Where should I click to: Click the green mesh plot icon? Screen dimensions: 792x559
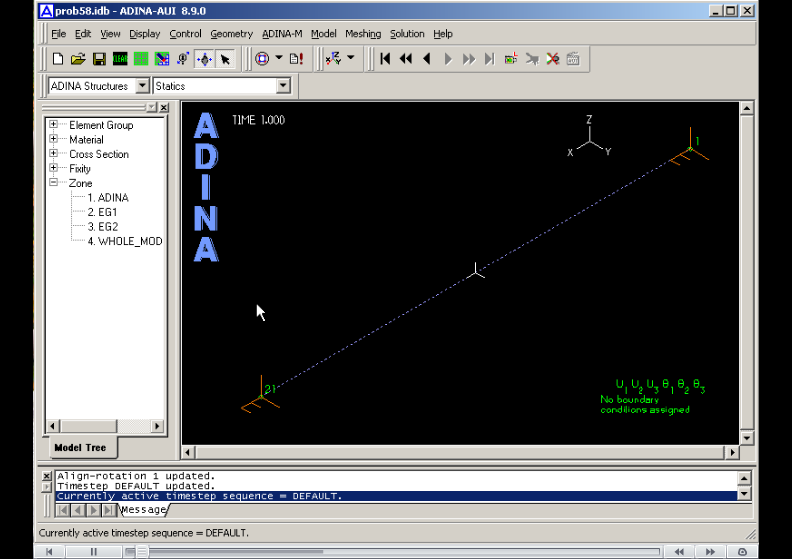pyautogui.click(x=141, y=59)
